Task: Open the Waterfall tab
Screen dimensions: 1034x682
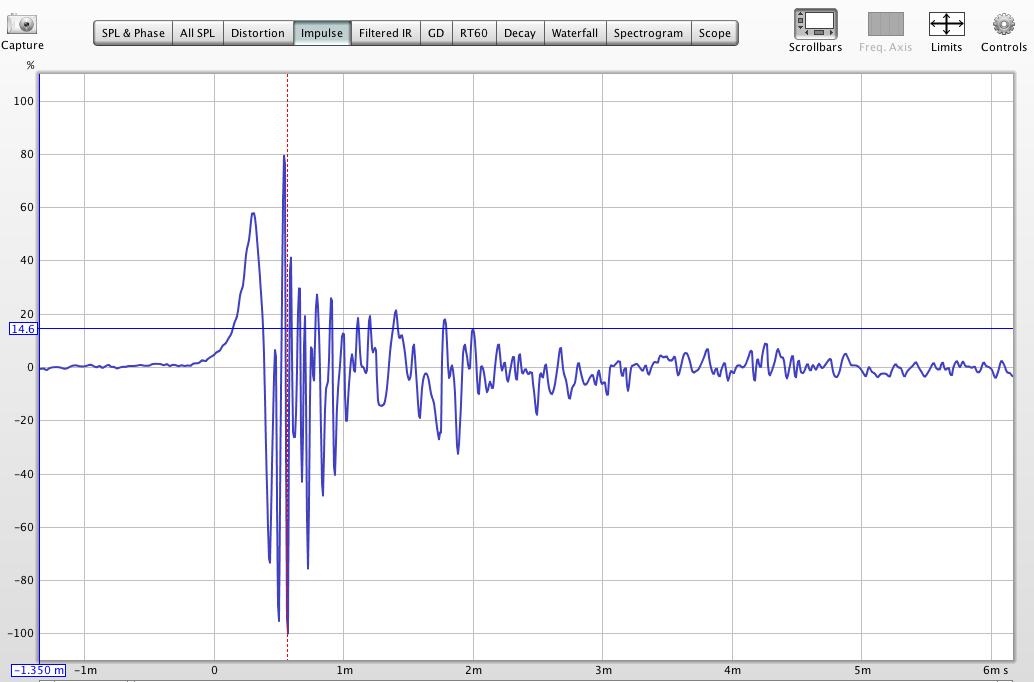Action: coord(575,33)
